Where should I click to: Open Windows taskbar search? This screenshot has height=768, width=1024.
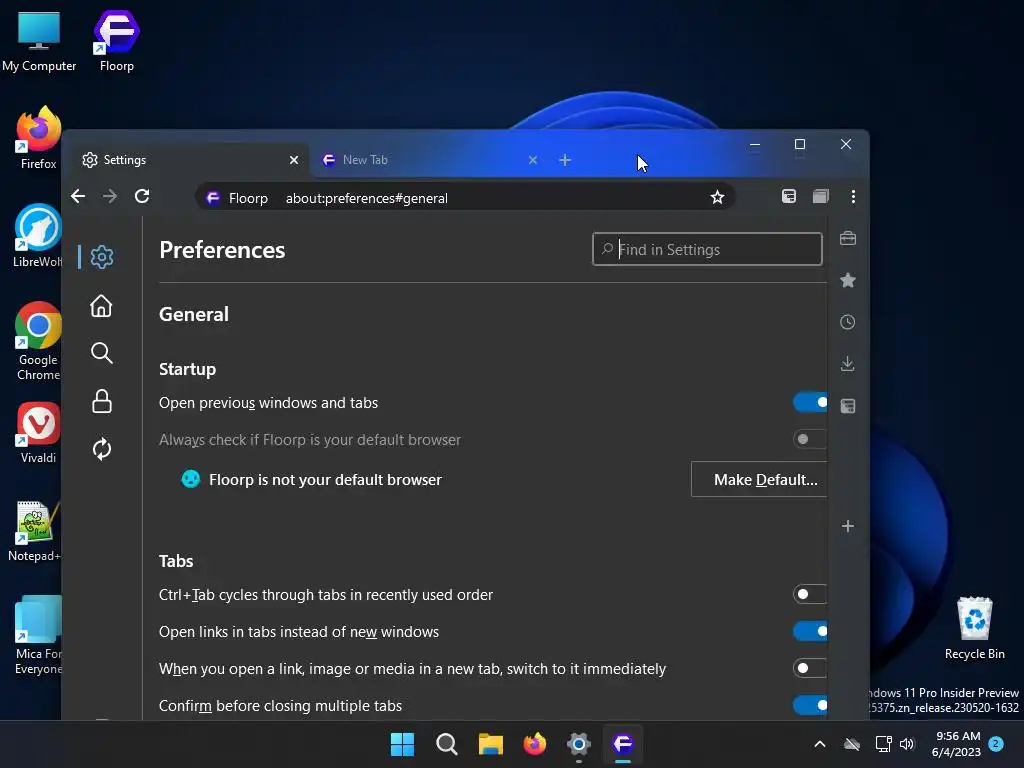click(x=447, y=744)
